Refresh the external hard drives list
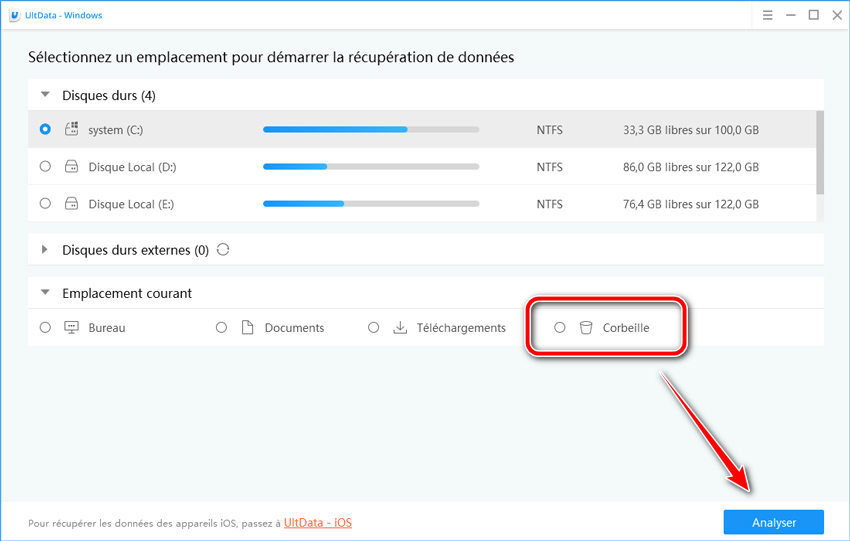The image size is (850, 541). click(x=223, y=249)
